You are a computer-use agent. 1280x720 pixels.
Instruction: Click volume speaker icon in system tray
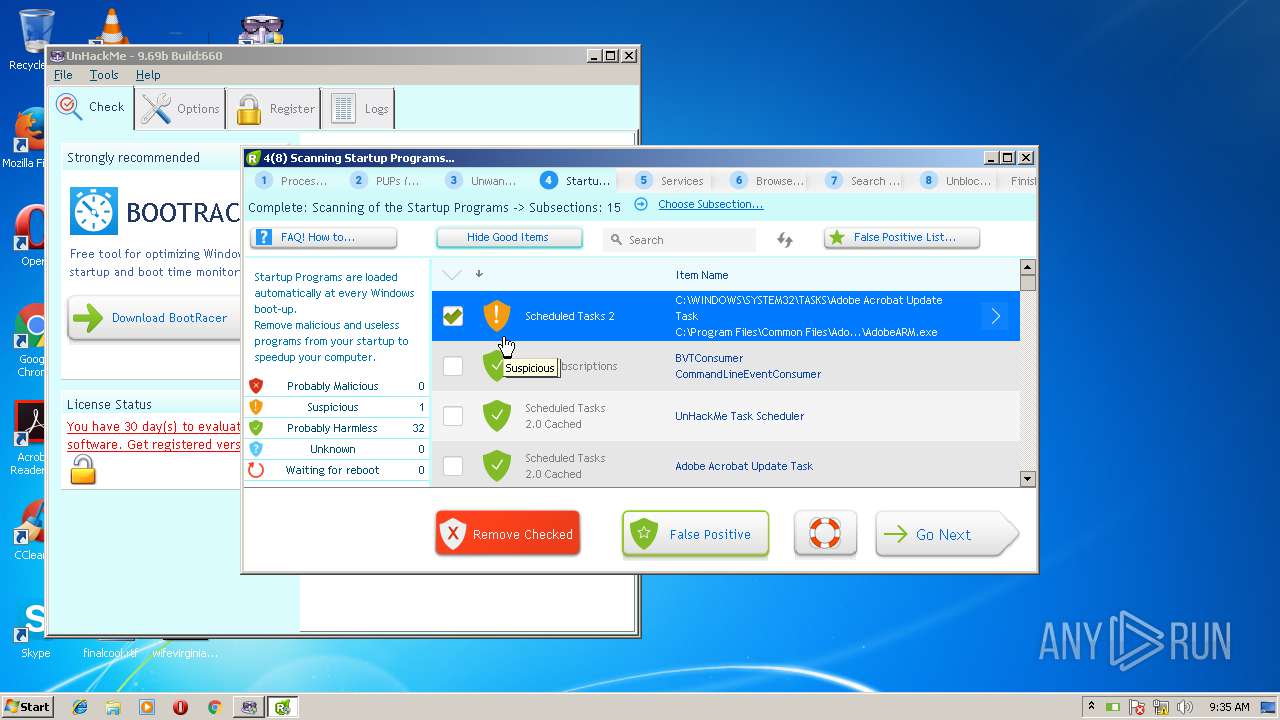click(1185, 707)
